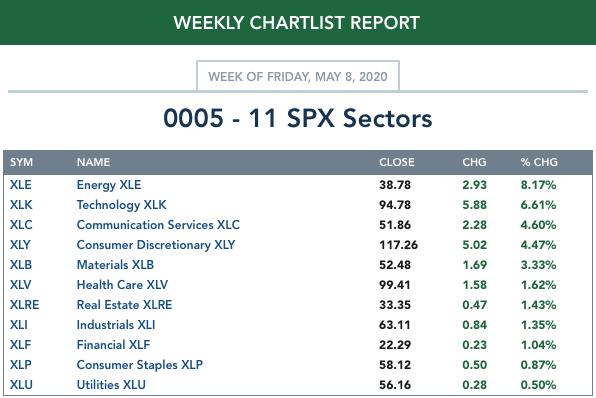Image resolution: width=596 pixels, height=398 pixels.
Task: Select Communication Services XLC link
Action: pos(158,225)
